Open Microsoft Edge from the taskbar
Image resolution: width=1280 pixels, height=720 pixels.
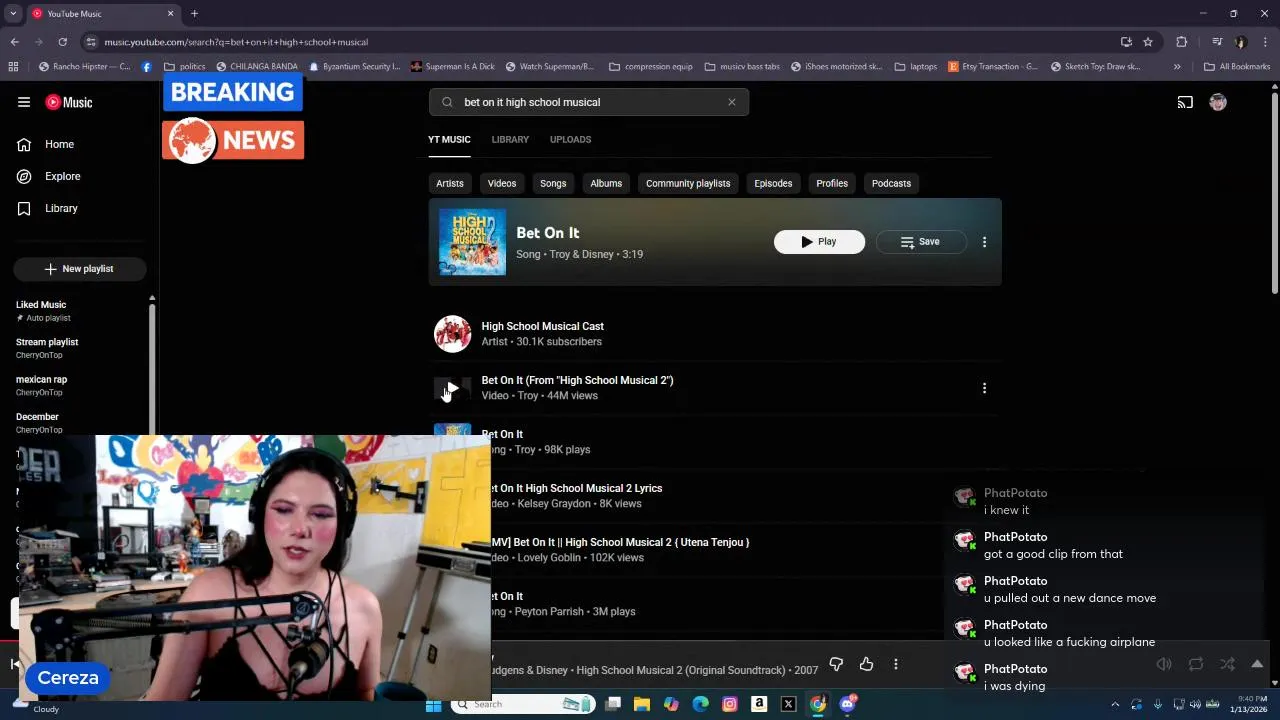(x=700, y=704)
